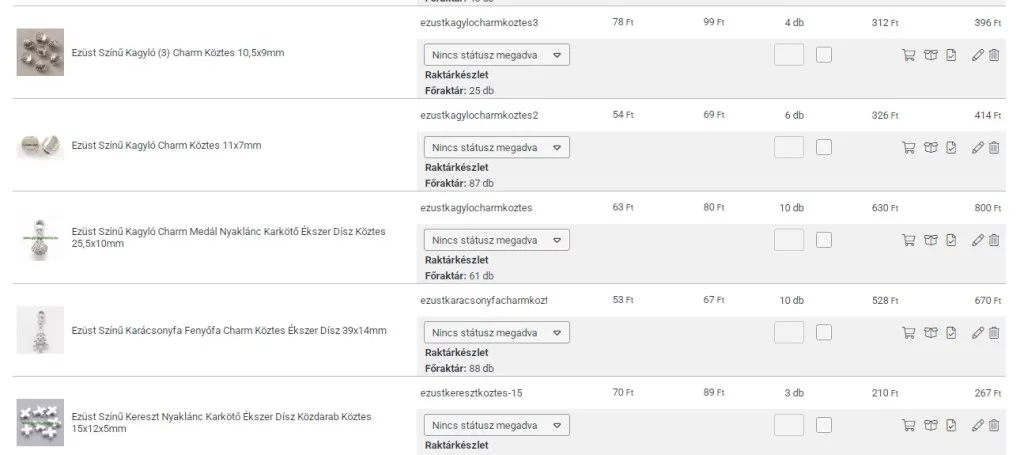This screenshot has width=1024, height=455.
Task: Click the cart icon for Kagyló (3) Charm row
Action: pos(909,55)
